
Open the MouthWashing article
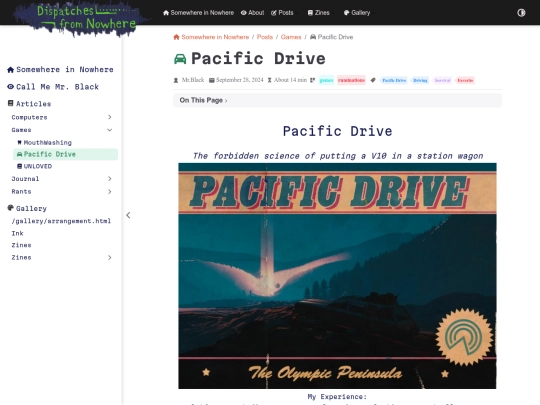coord(48,142)
